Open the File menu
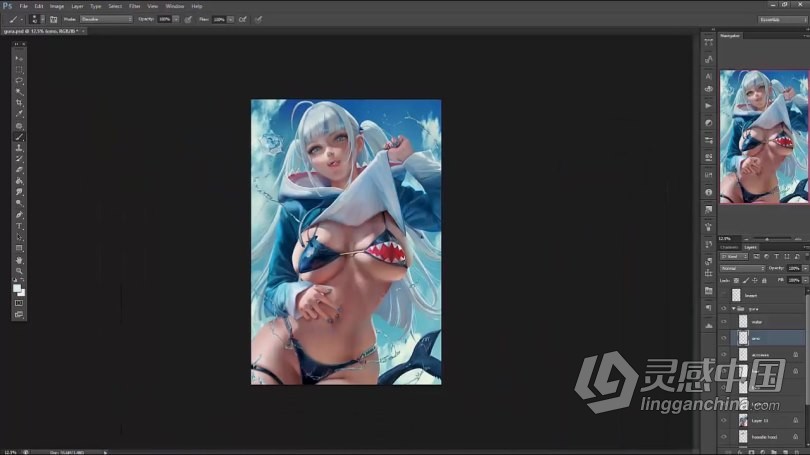 23,6
